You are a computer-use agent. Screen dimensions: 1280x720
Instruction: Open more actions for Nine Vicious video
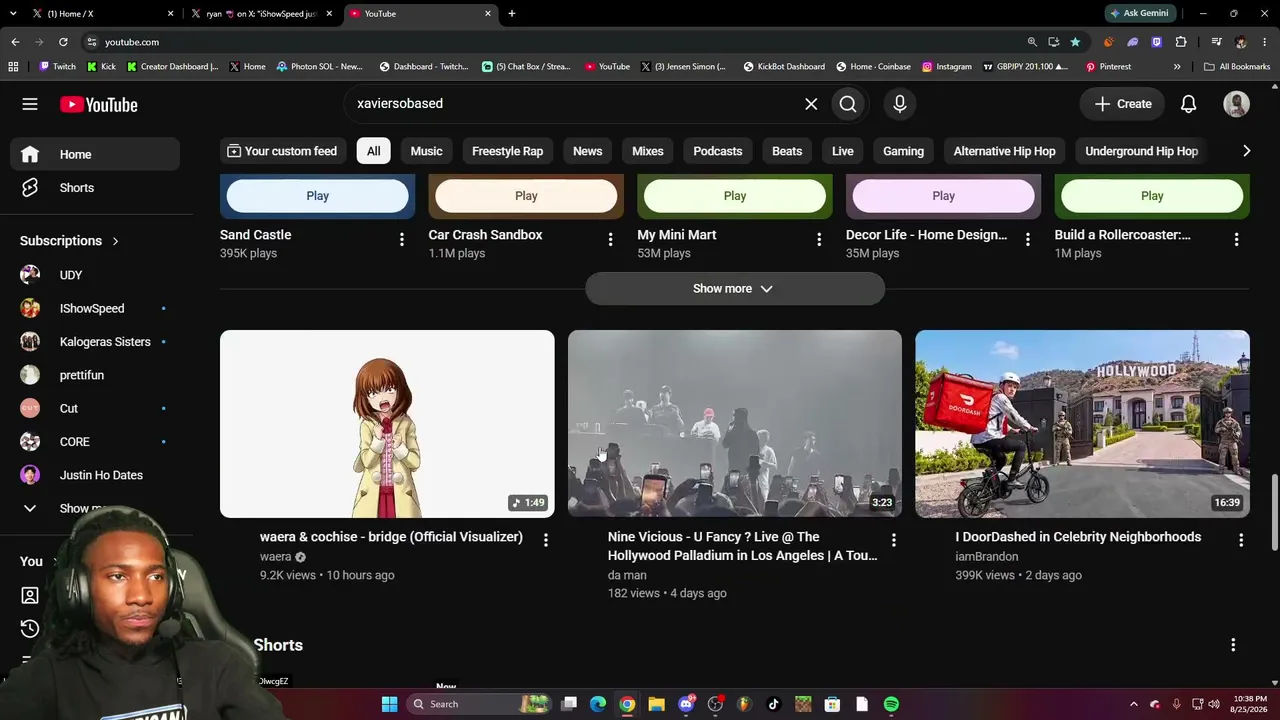[x=893, y=540]
